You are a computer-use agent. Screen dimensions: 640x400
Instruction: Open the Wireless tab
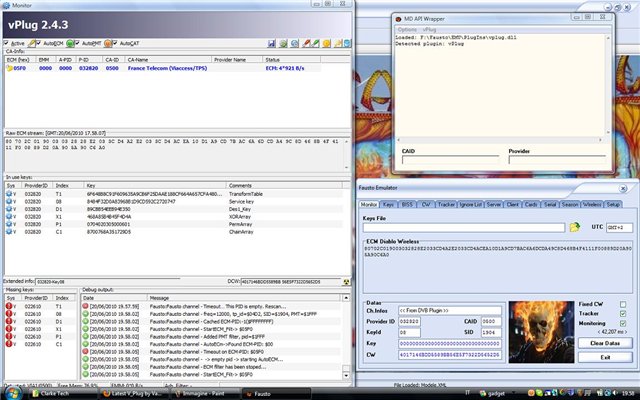click(592, 204)
